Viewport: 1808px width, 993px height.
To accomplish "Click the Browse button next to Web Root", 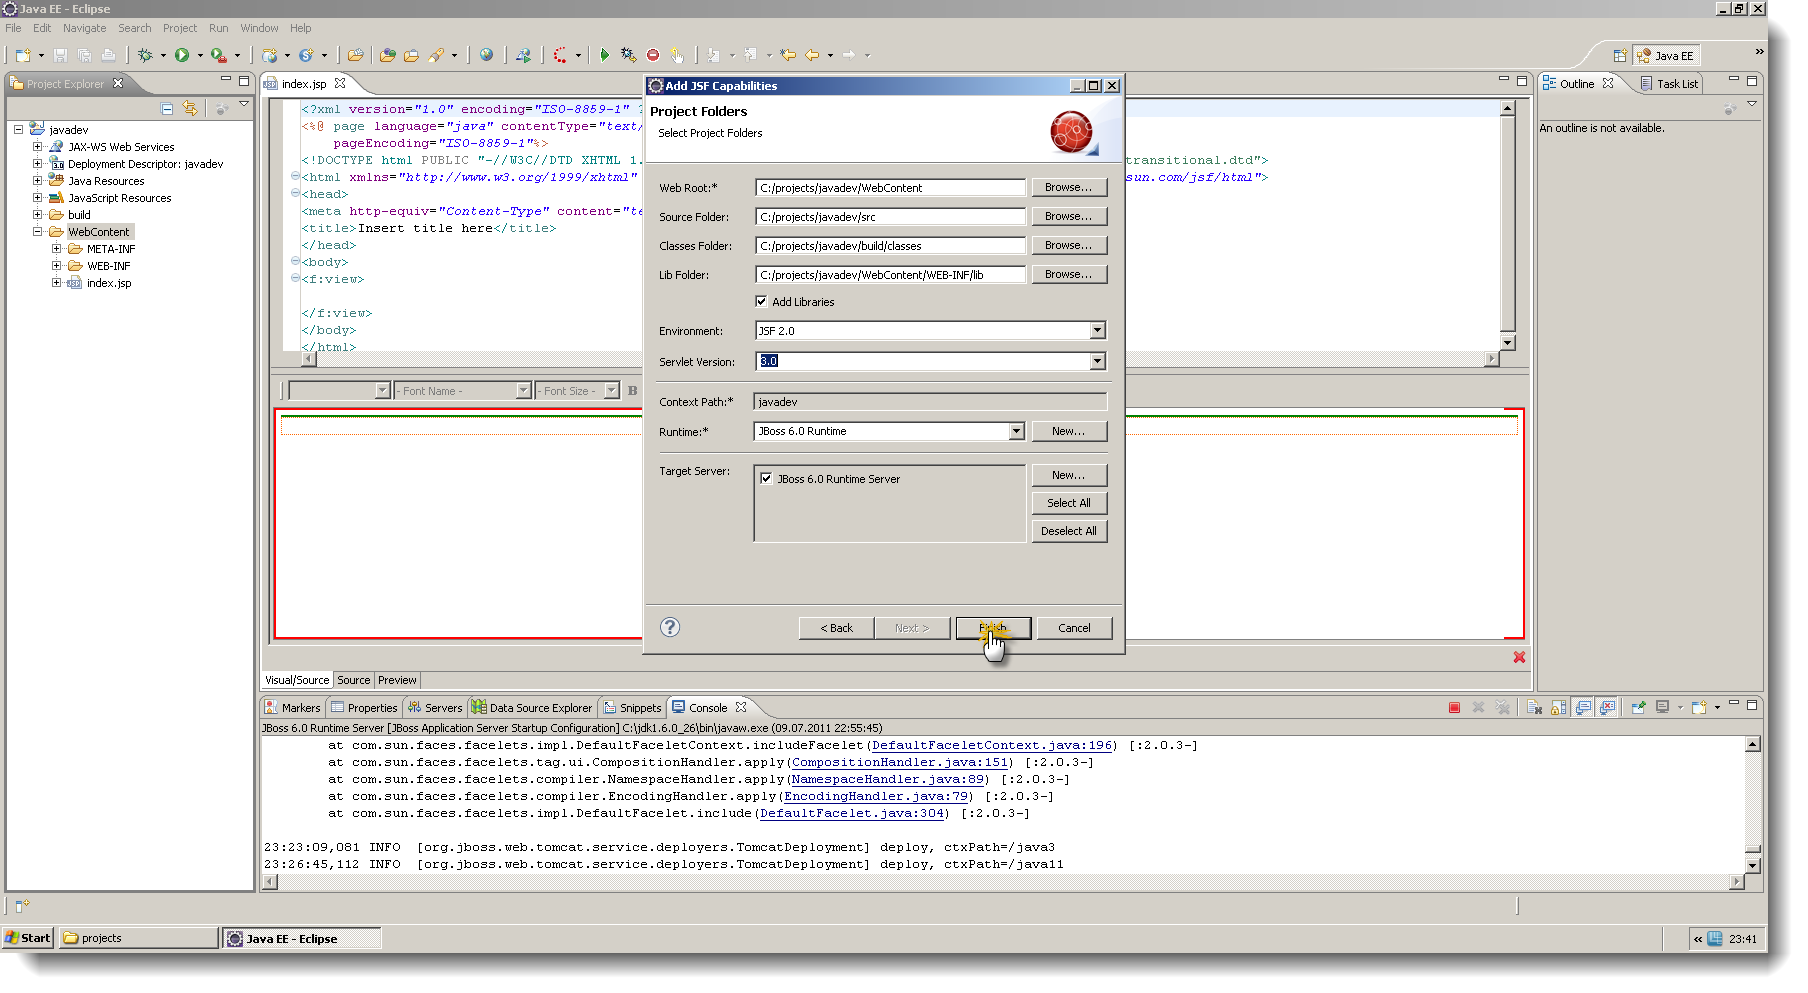I will coord(1068,187).
